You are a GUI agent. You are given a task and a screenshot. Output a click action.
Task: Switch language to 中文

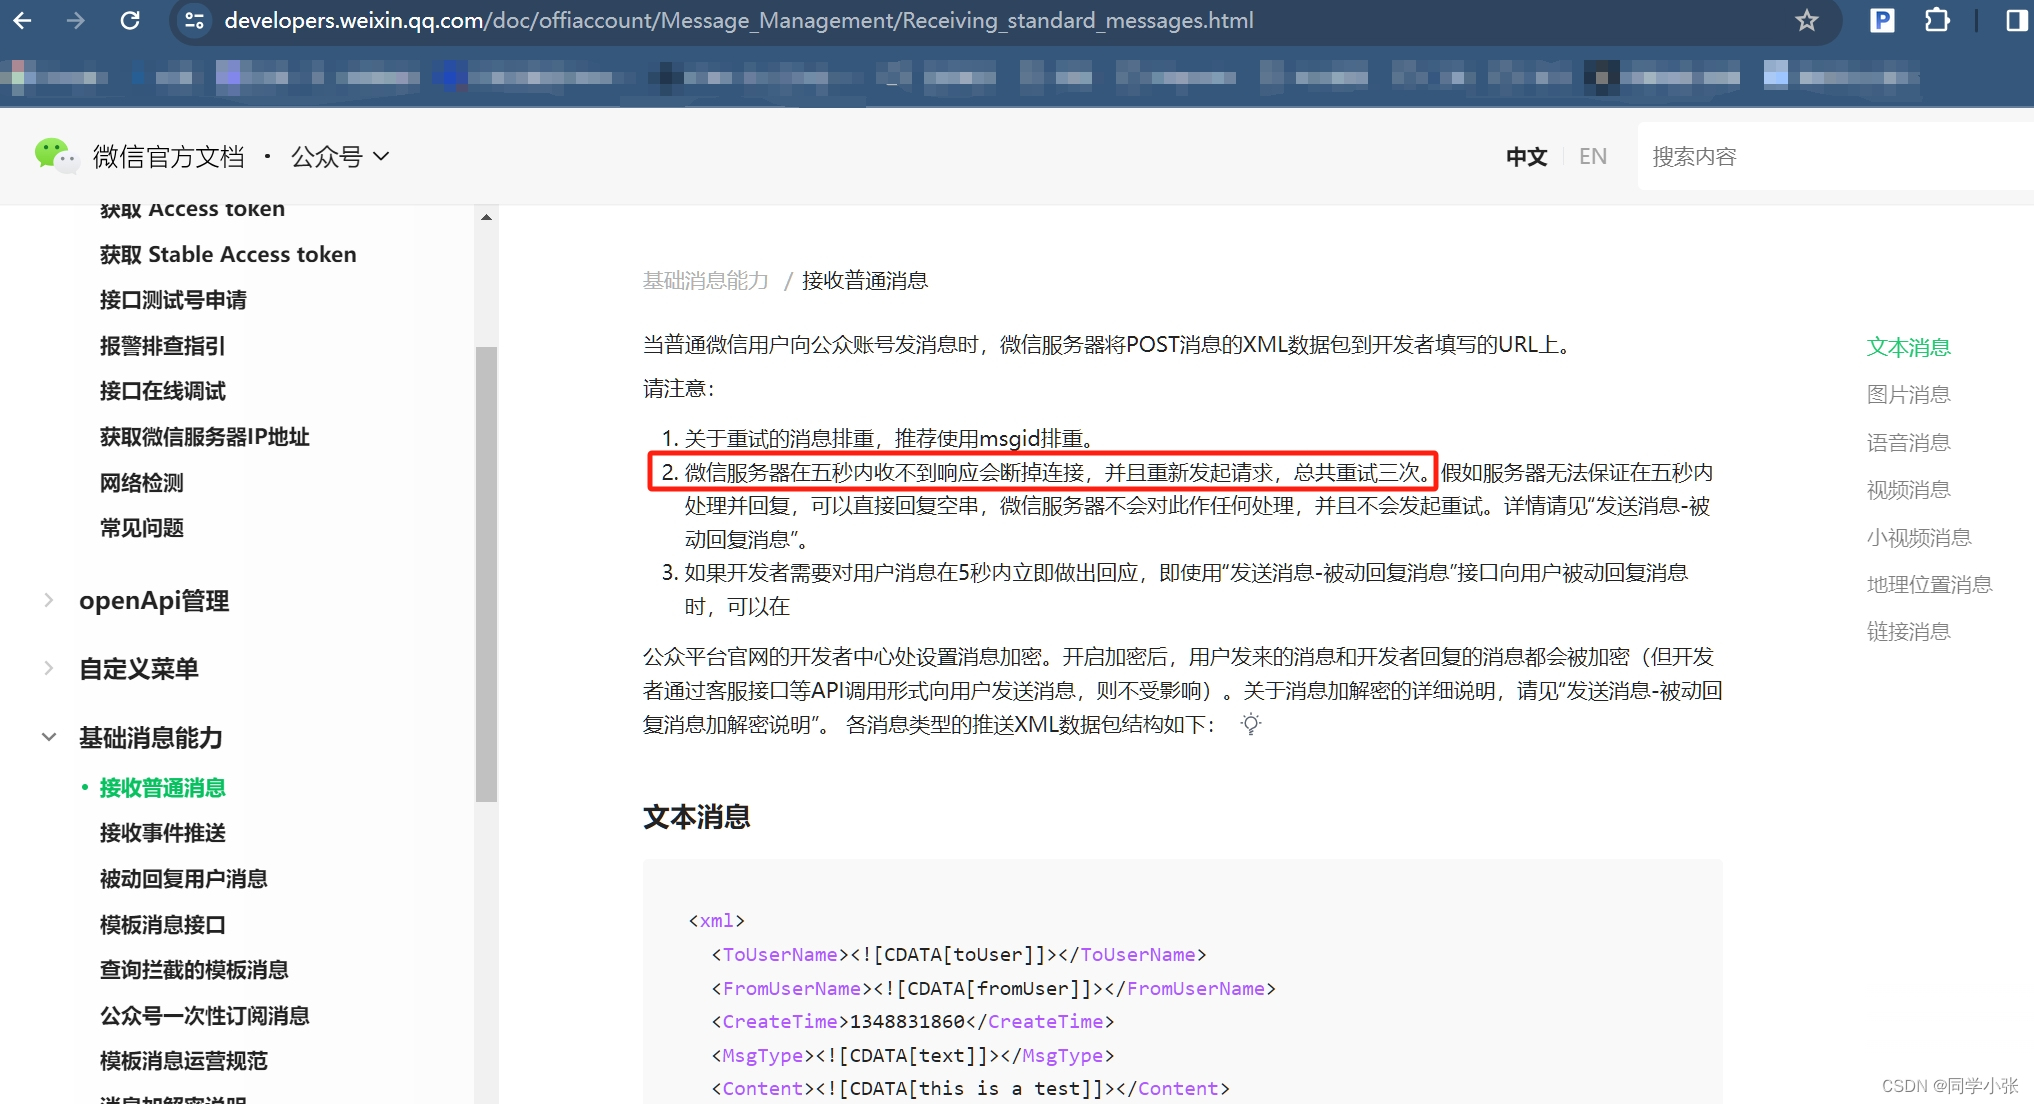click(x=1526, y=156)
